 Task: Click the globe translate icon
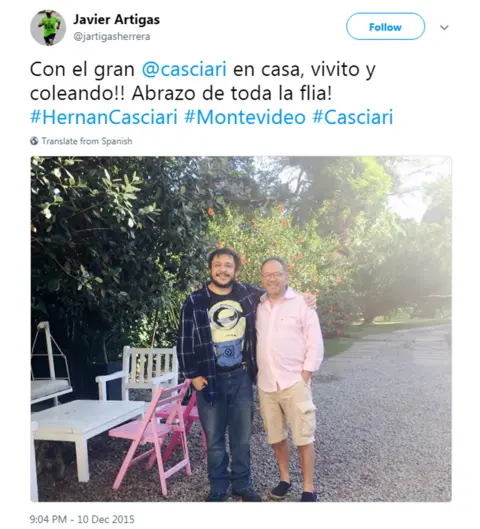pos(34,141)
